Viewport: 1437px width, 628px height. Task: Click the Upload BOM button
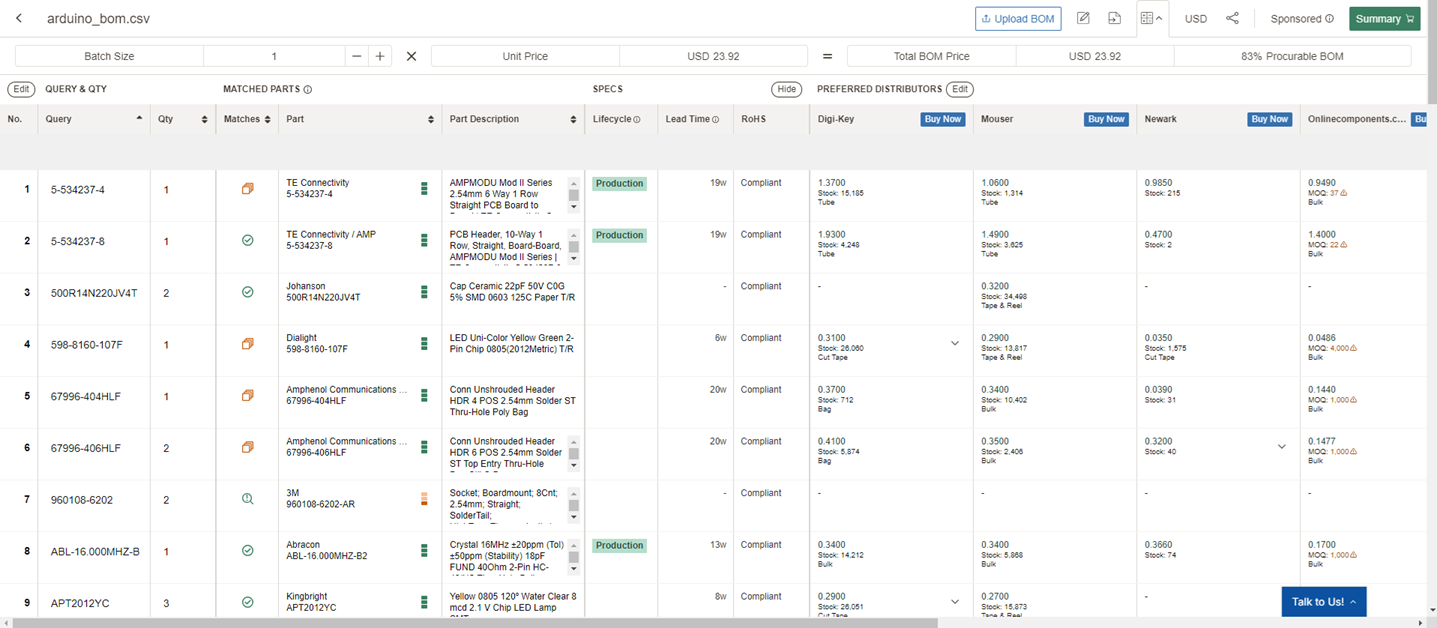pyautogui.click(x=1018, y=18)
